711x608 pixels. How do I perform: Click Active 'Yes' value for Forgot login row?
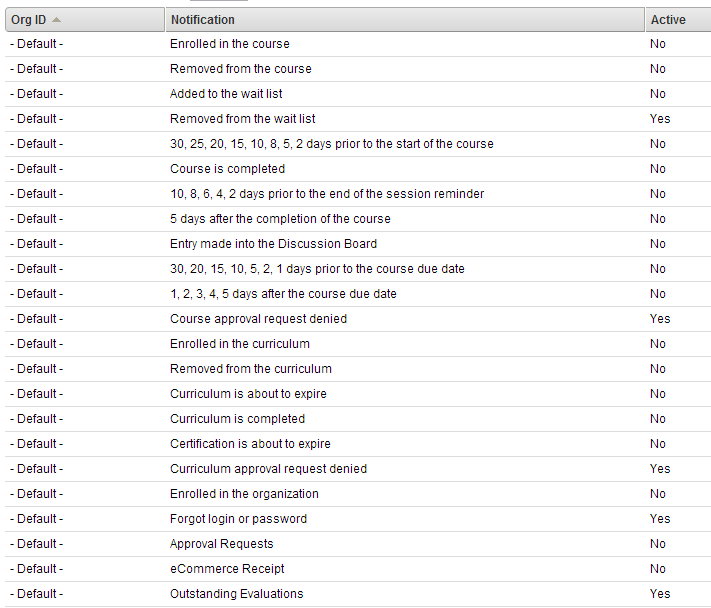coord(660,519)
